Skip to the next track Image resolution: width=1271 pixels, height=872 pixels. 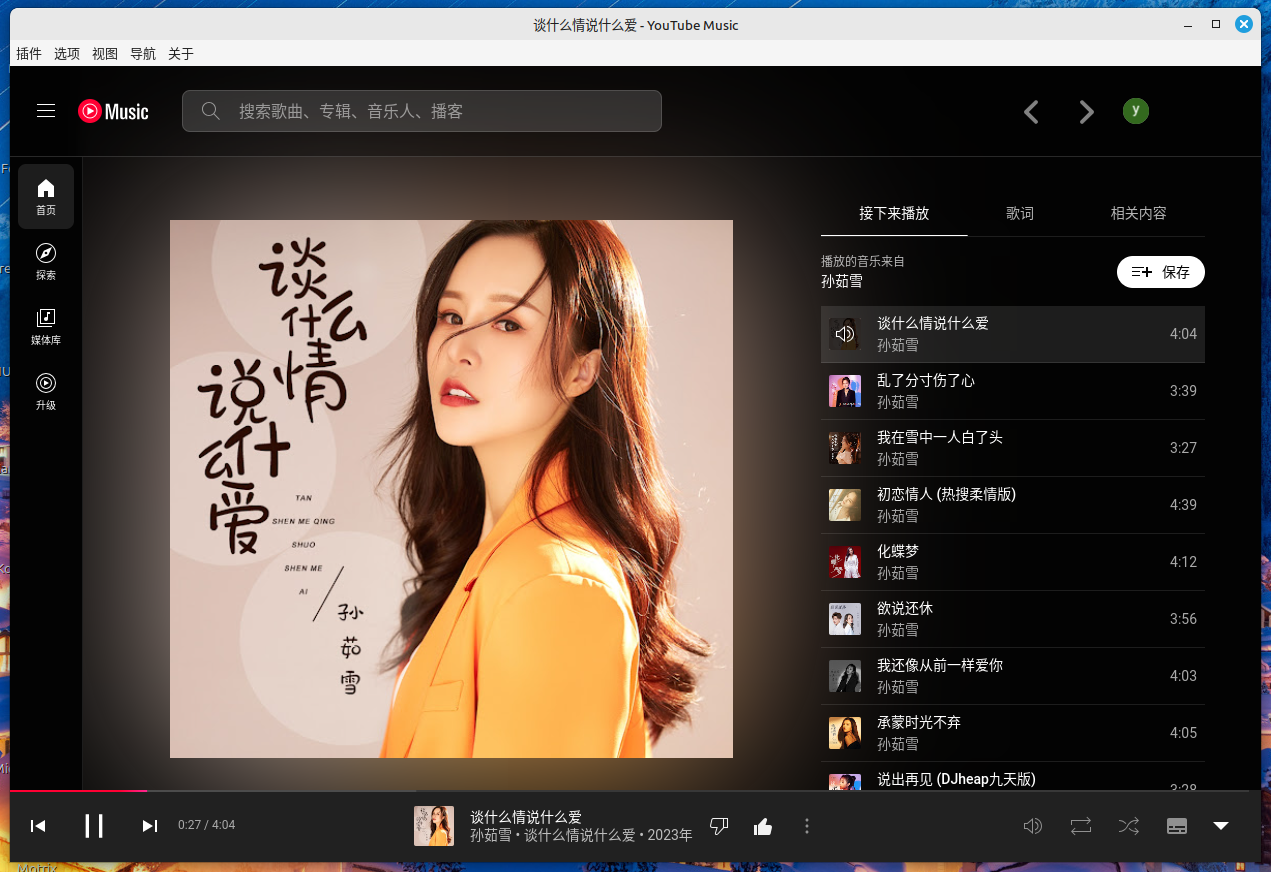(150, 825)
